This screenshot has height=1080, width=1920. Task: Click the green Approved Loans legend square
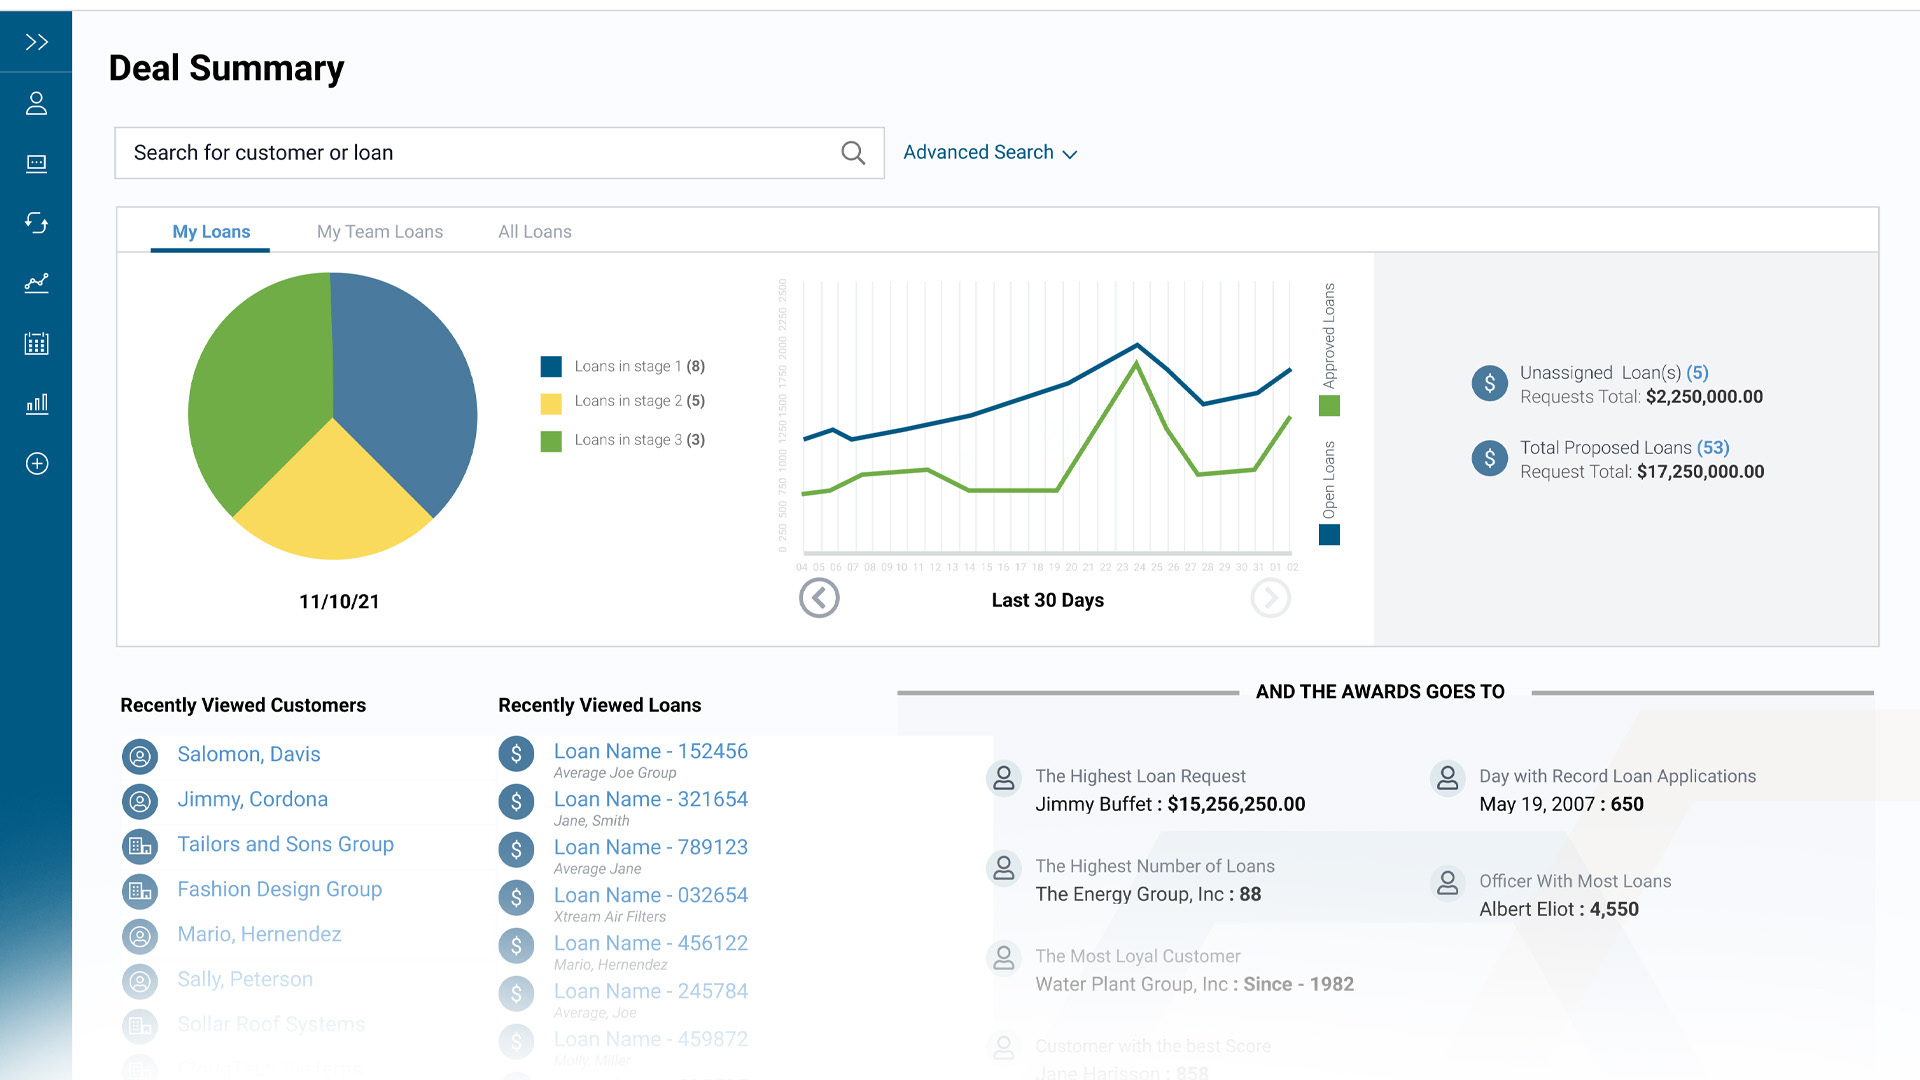(1329, 405)
